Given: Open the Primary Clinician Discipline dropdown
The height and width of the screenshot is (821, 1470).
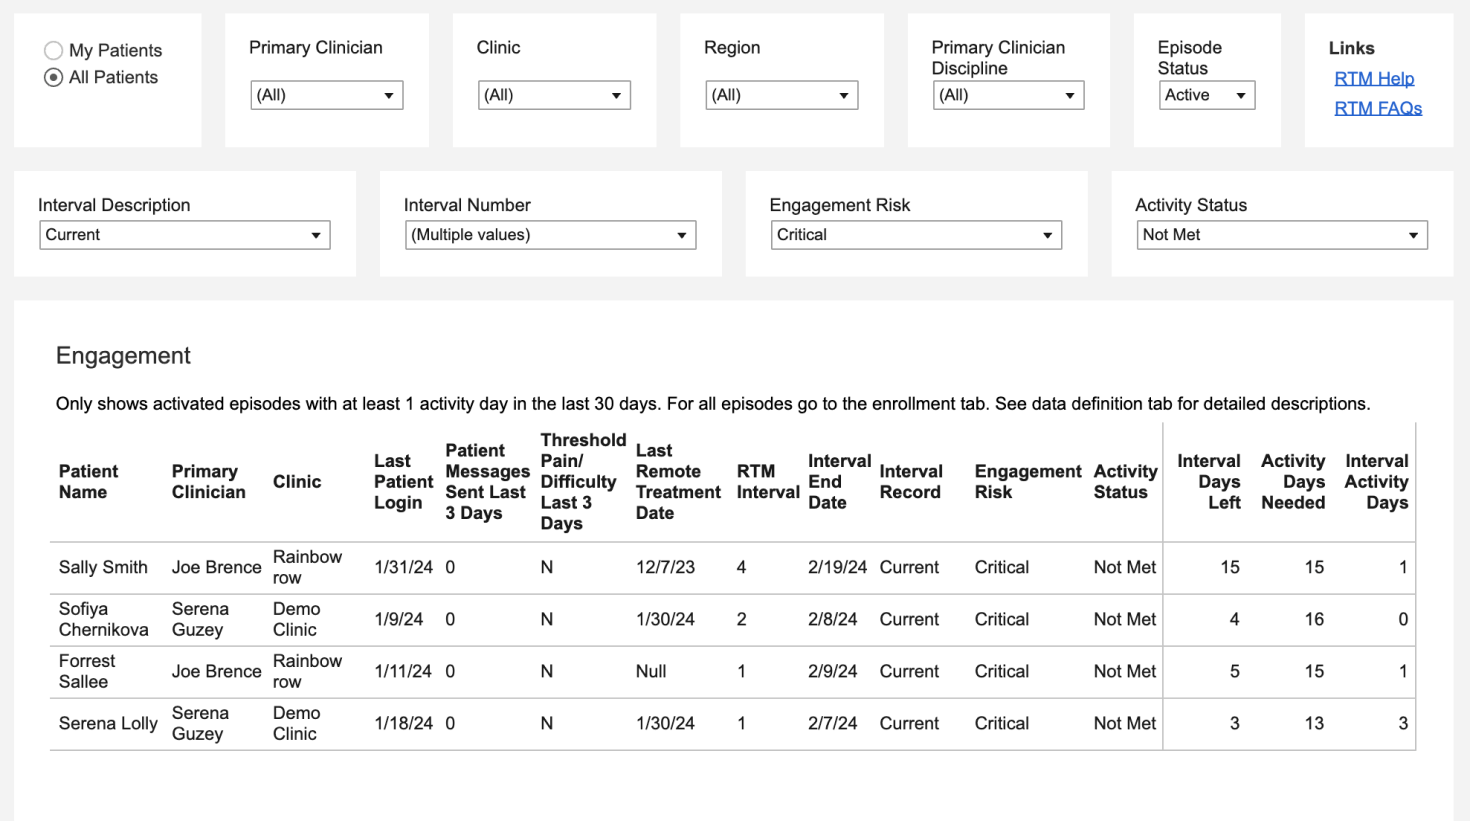Looking at the screenshot, I should coord(1008,95).
